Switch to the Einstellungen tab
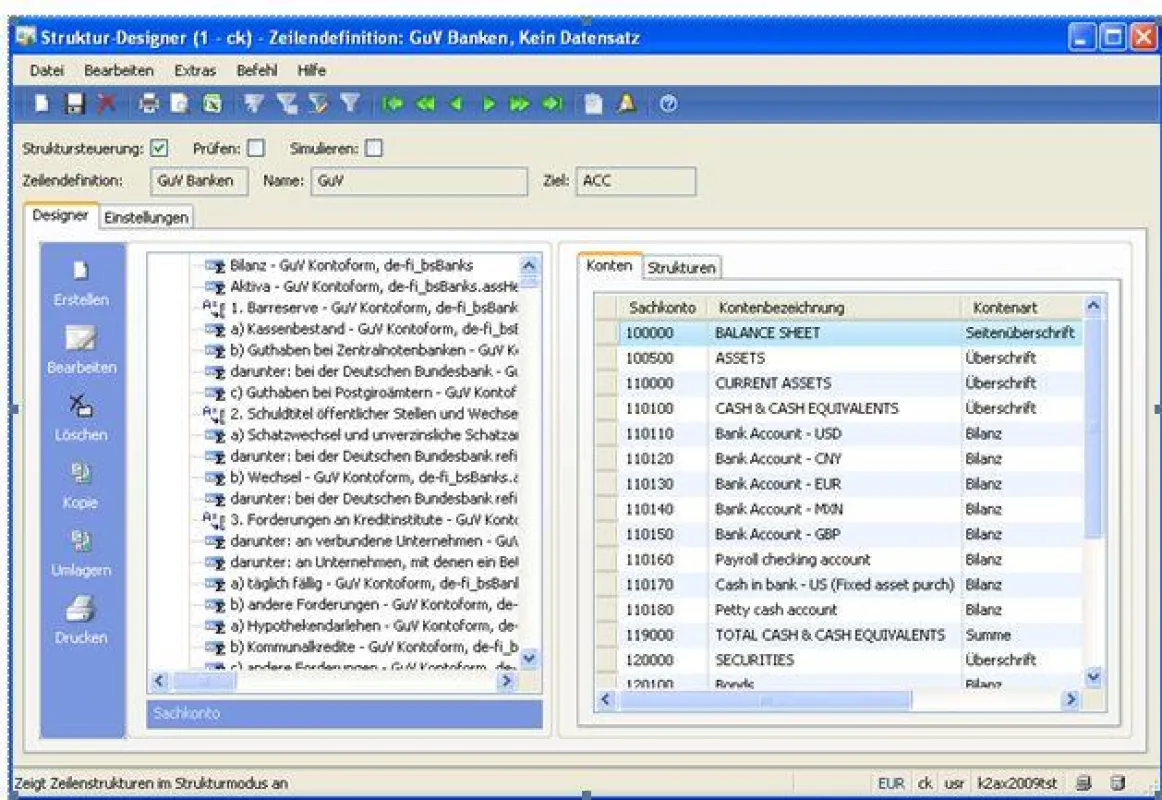 tap(146, 217)
